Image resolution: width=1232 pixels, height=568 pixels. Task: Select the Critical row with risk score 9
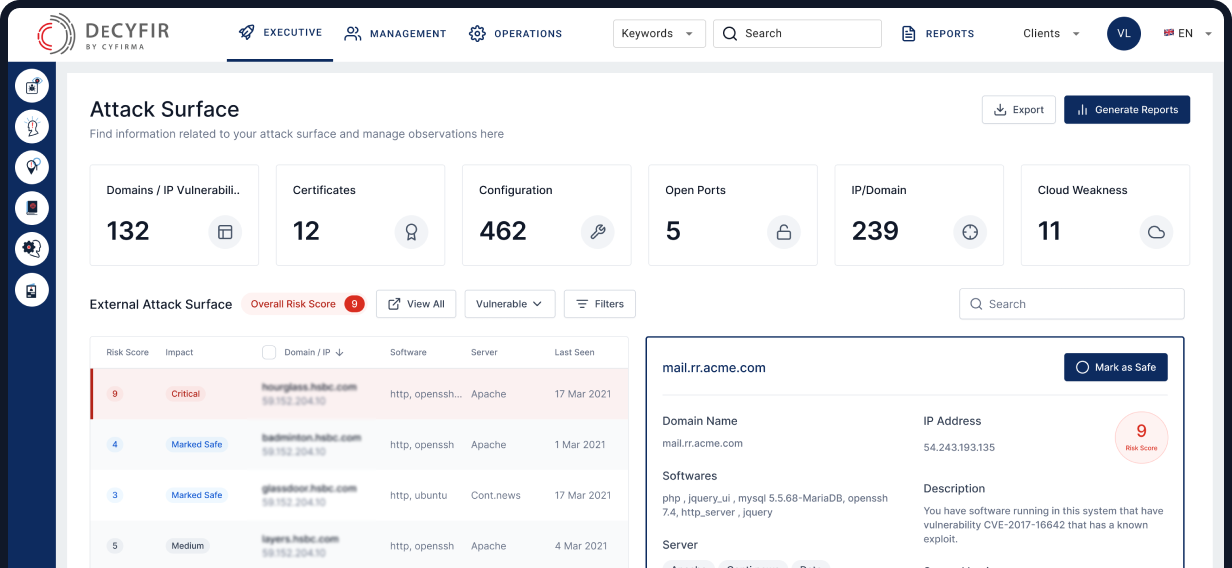tap(360, 394)
